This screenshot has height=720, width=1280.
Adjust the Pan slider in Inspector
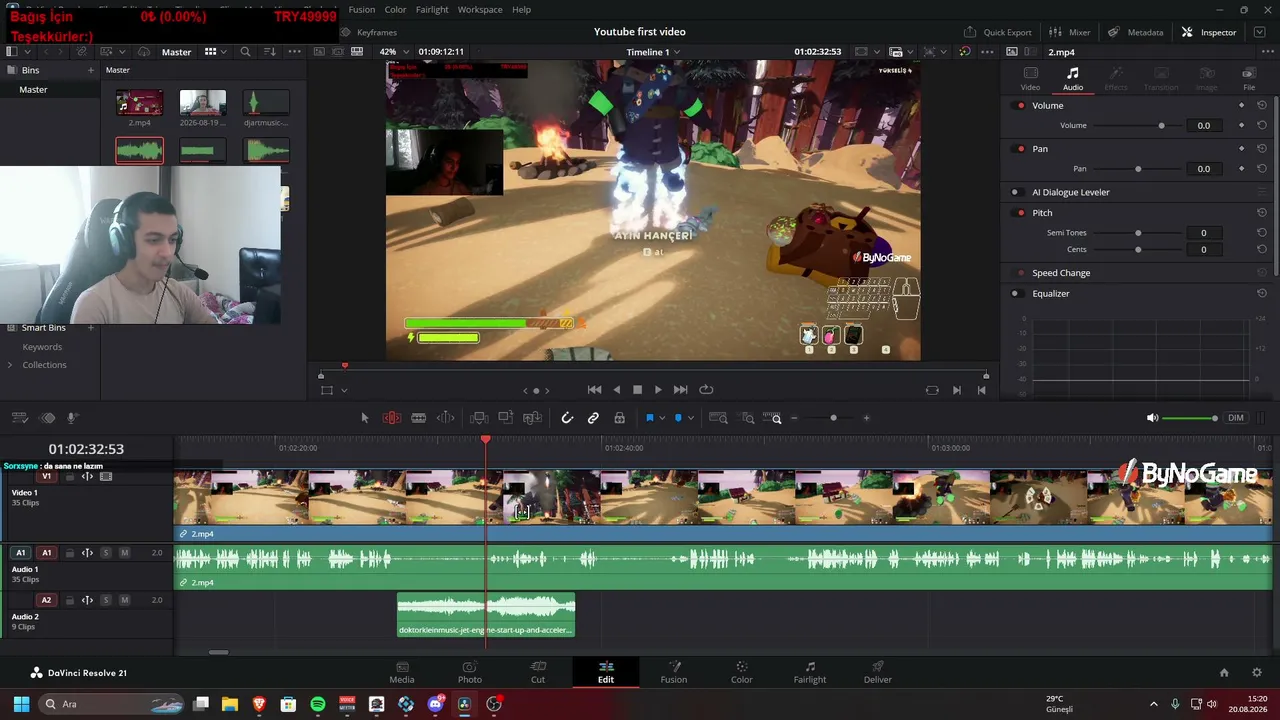click(x=1138, y=169)
